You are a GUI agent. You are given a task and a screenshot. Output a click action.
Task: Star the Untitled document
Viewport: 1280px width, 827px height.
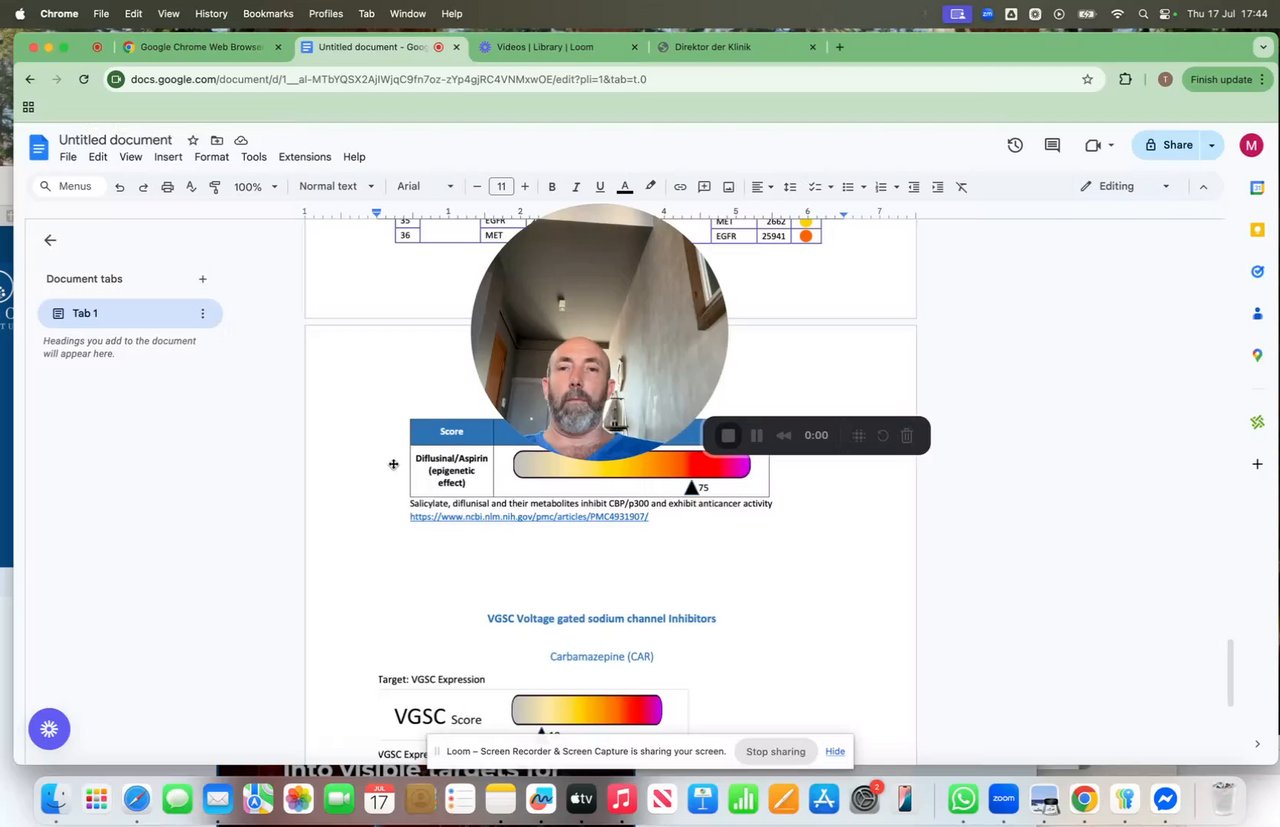(193, 141)
